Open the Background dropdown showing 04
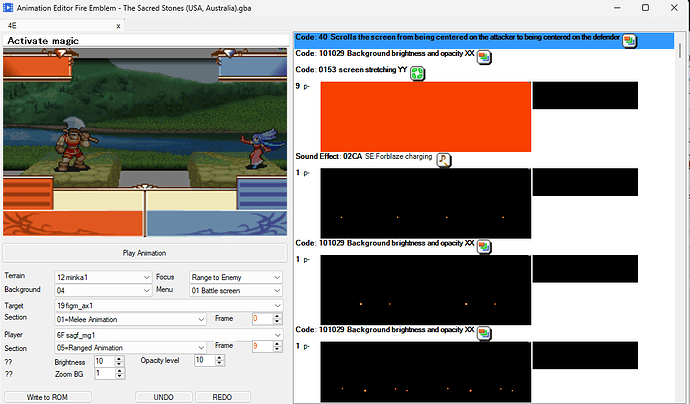 pos(103,290)
